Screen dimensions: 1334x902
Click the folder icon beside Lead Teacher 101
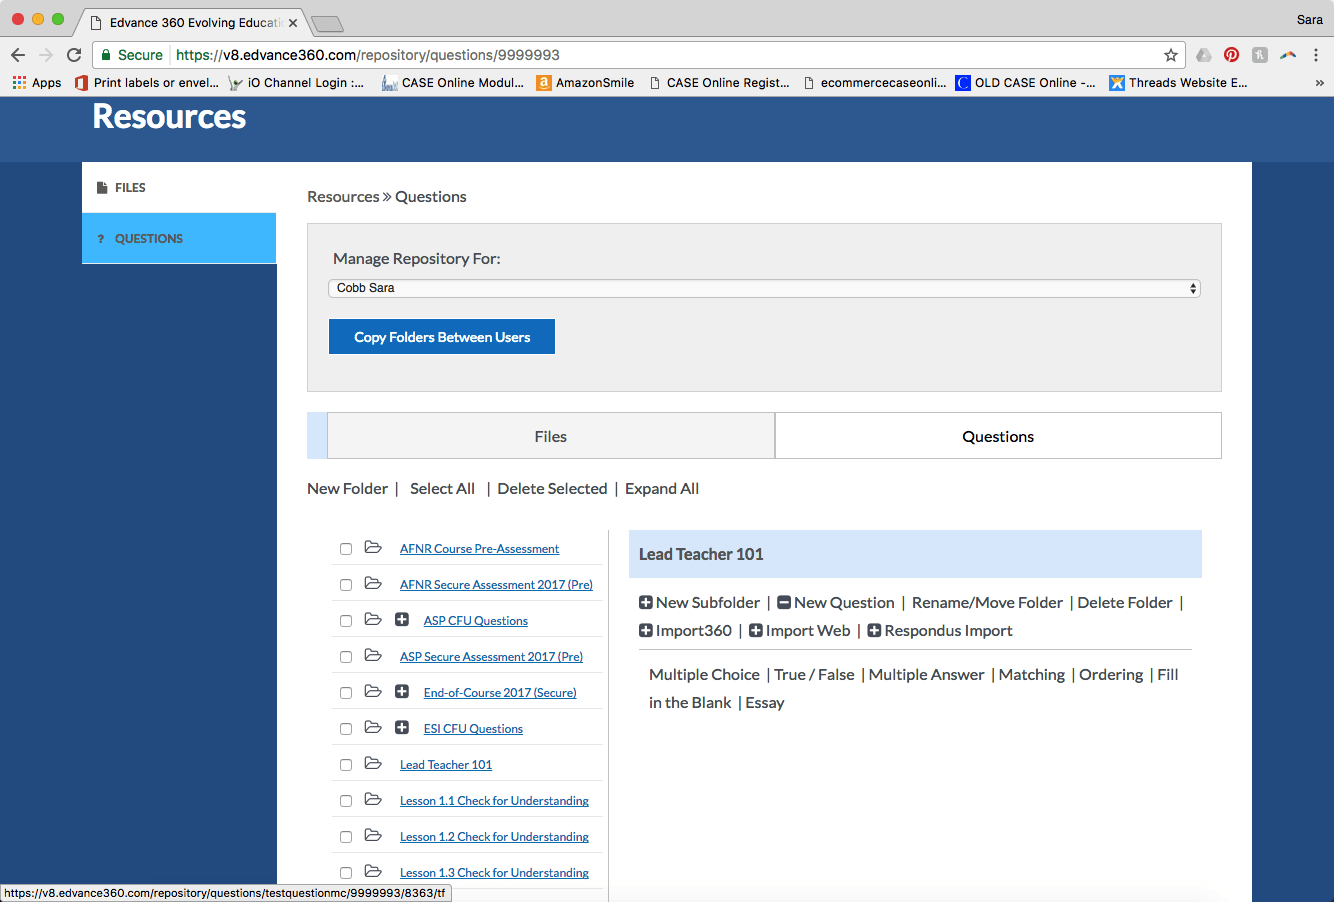click(x=373, y=764)
